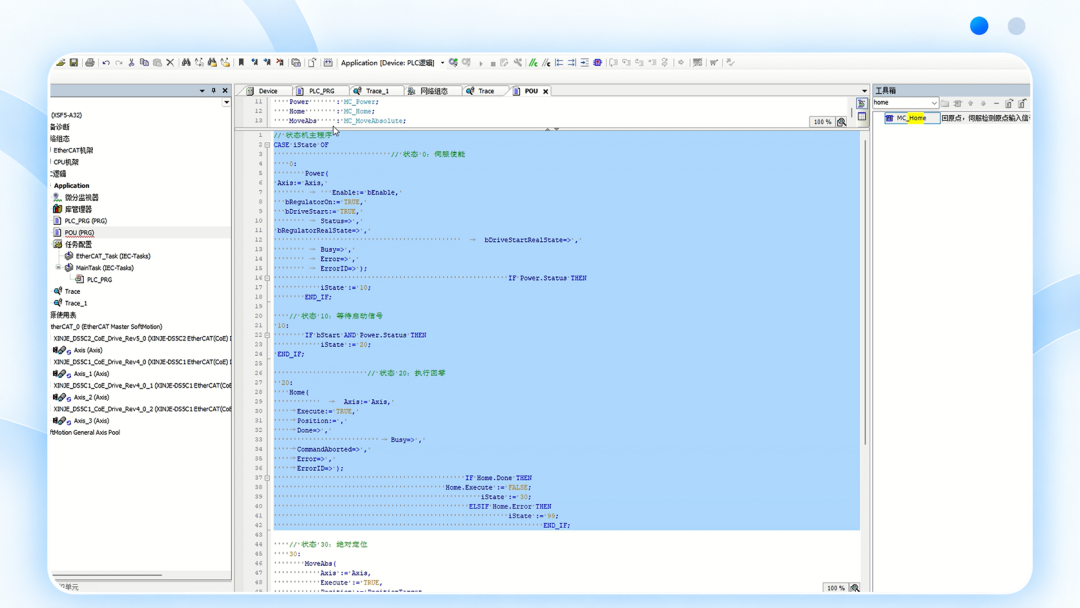The width and height of the screenshot is (1080, 608).
Task: Click the declaration pane 100 % zoom field
Action: pos(822,122)
